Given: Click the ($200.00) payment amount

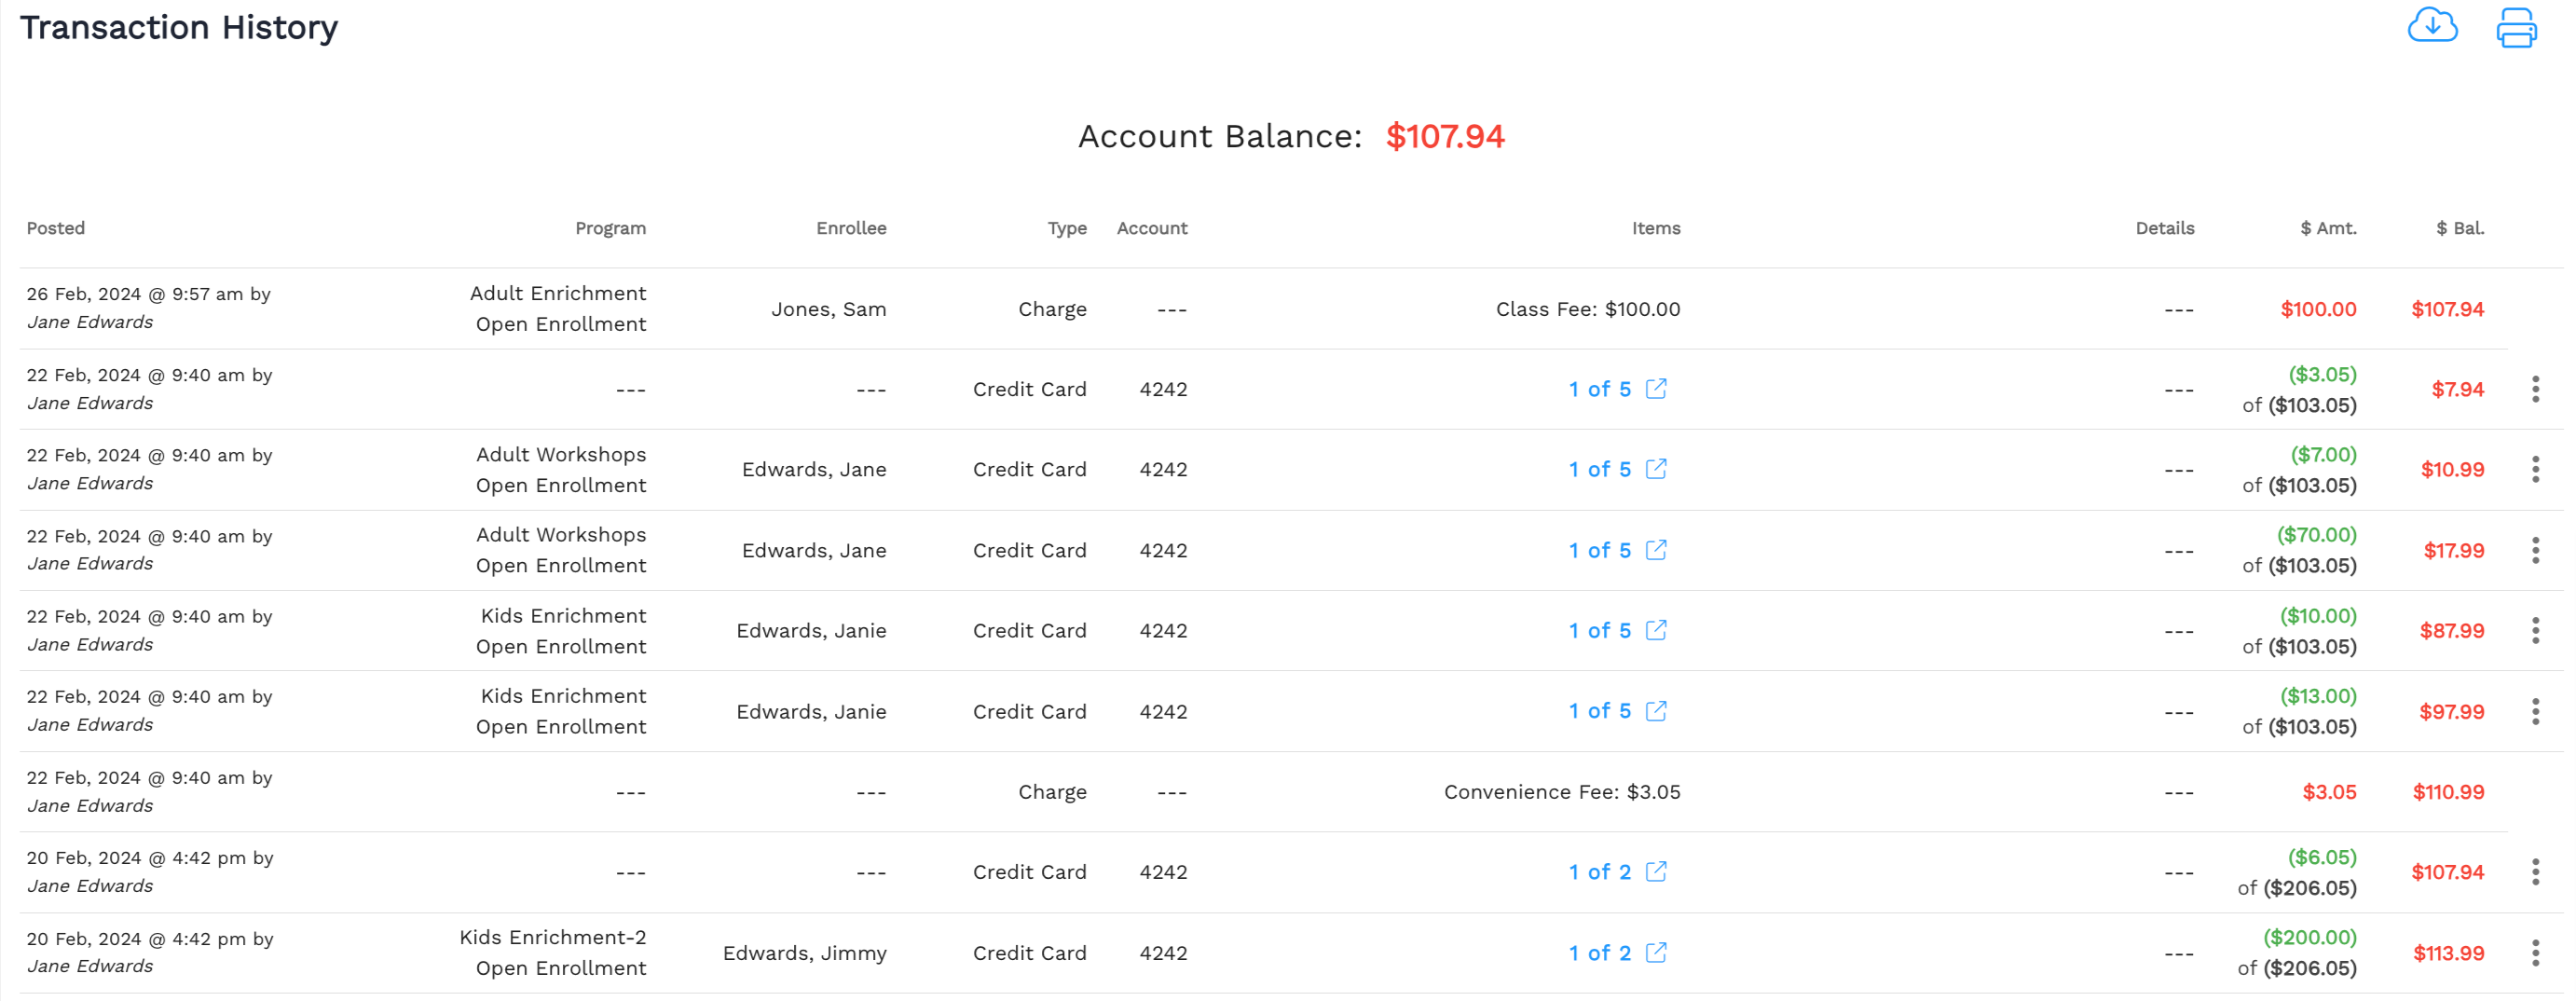Looking at the screenshot, I should pyautogui.click(x=2309, y=937).
